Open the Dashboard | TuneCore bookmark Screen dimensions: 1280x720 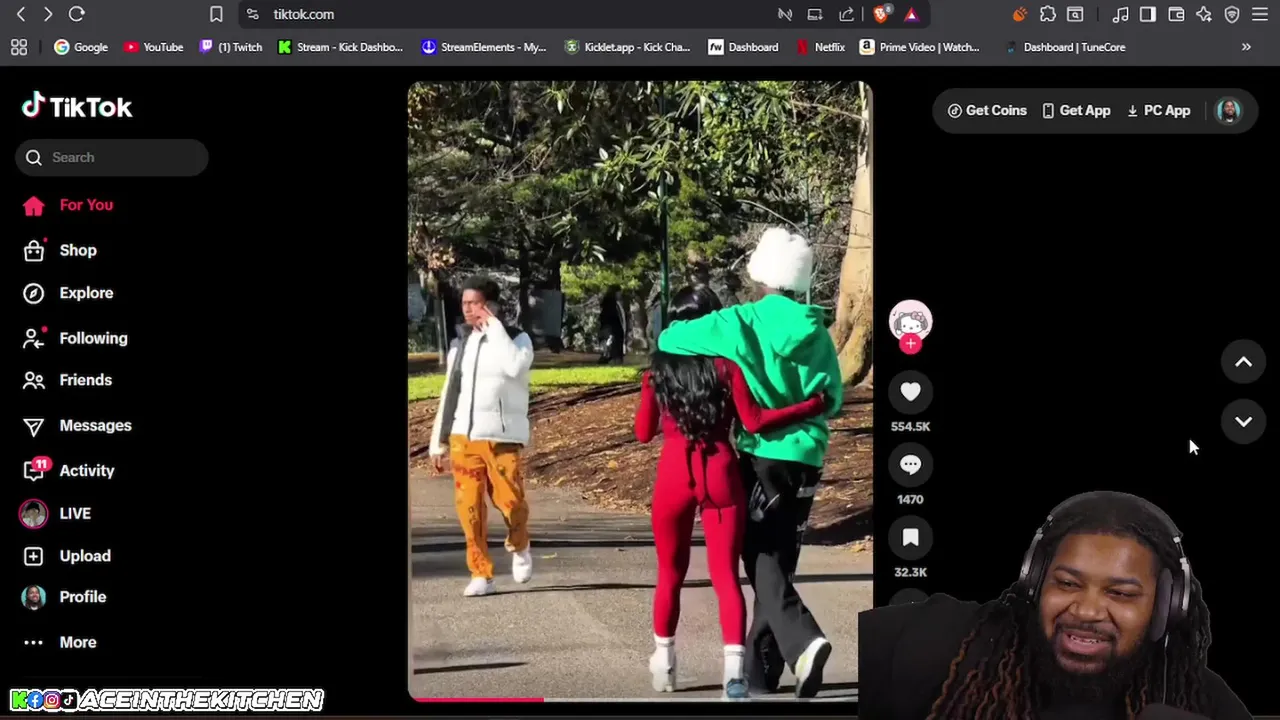pyautogui.click(x=1065, y=47)
